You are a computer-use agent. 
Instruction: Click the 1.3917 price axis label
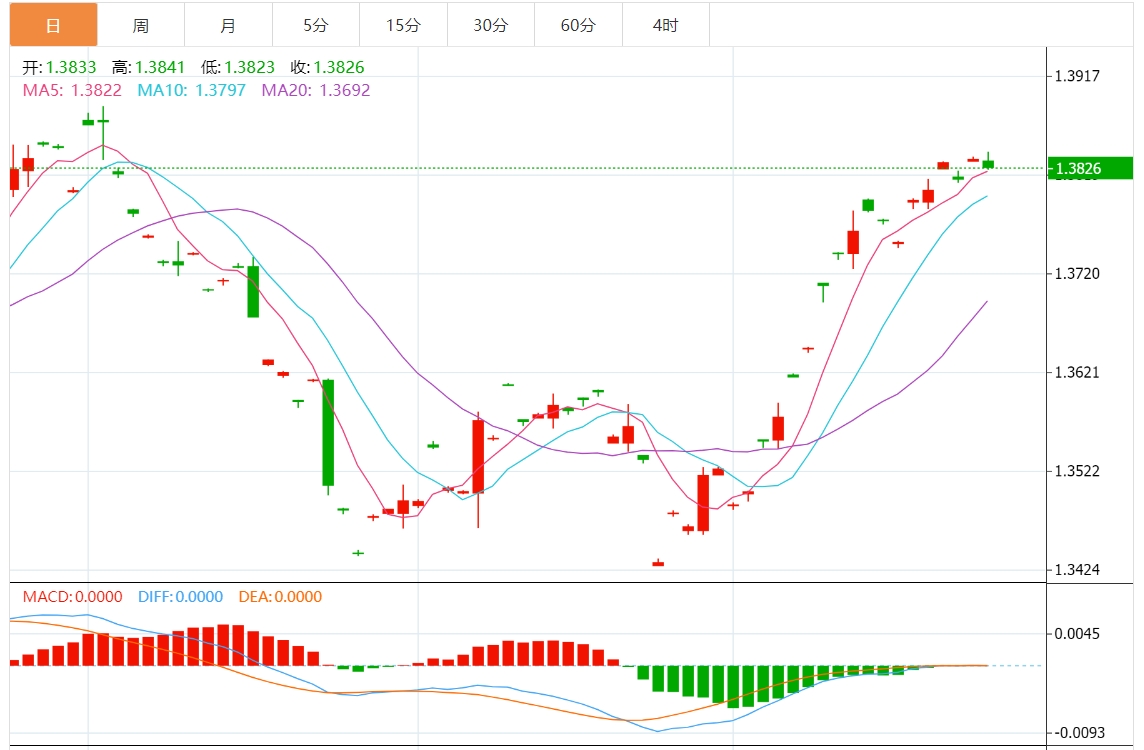1078,76
